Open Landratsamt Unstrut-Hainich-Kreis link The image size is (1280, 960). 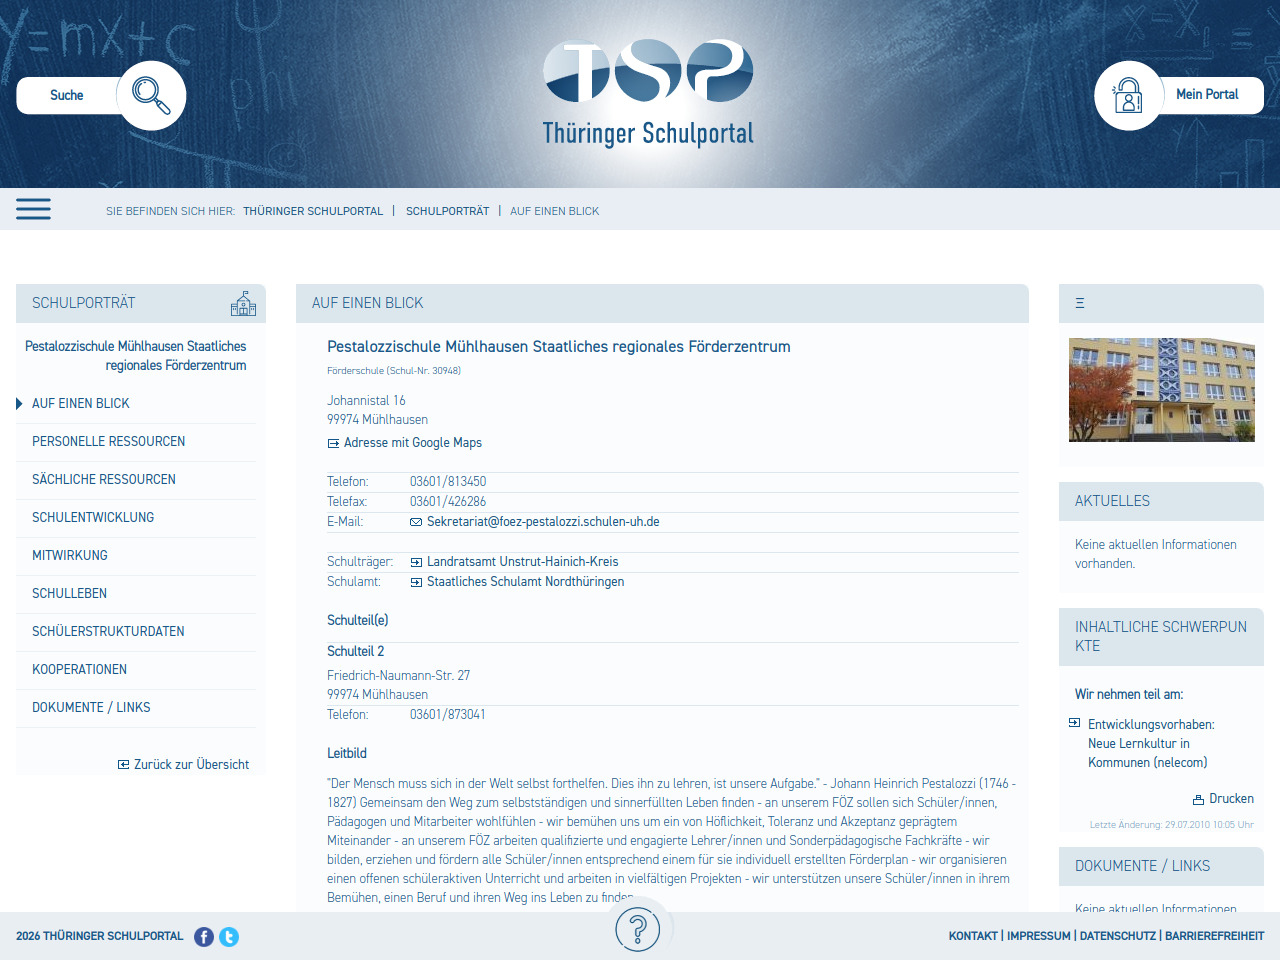522,562
